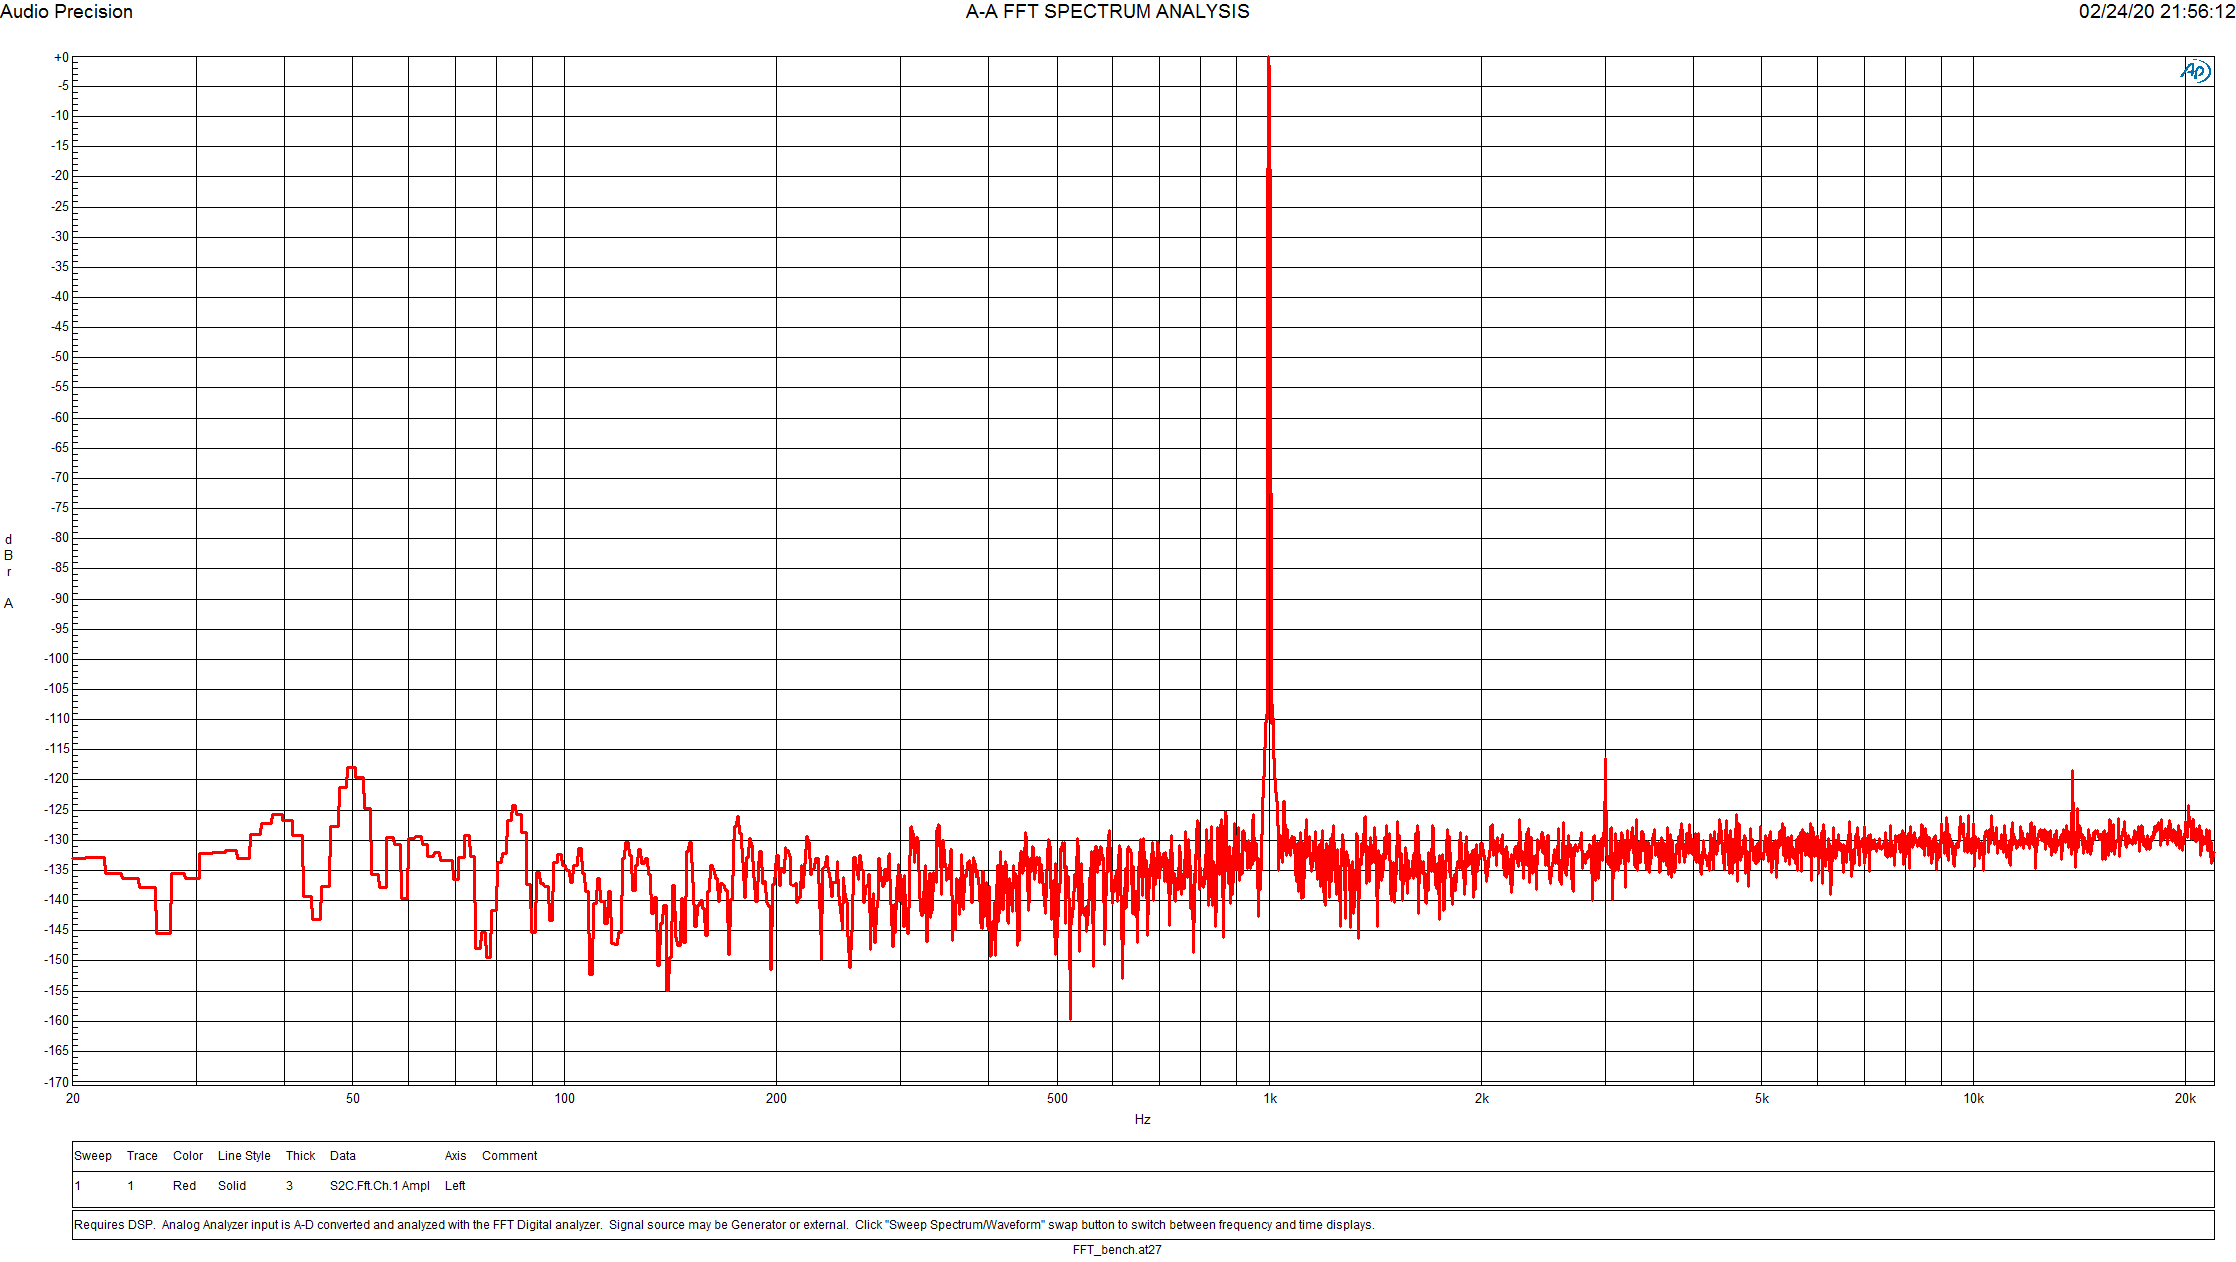This screenshot has height=1262, width=2236.
Task: Click the 'FFT_bench.at27' file name
Action: coord(1117,1249)
